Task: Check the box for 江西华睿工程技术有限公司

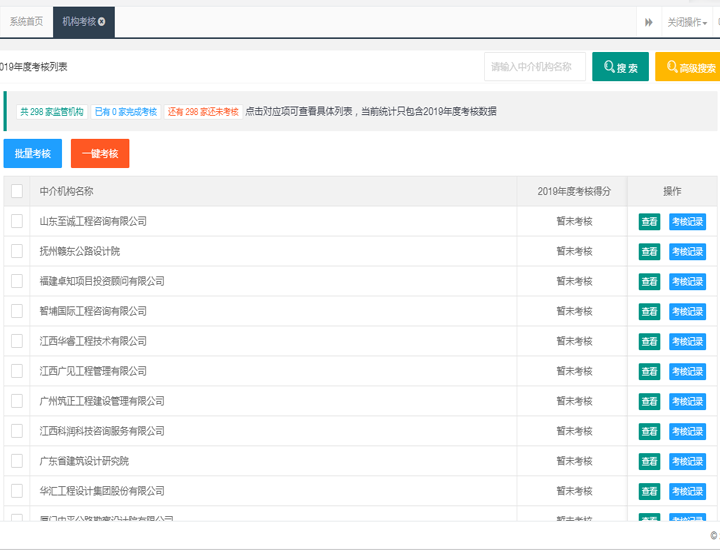Action: (x=17, y=341)
